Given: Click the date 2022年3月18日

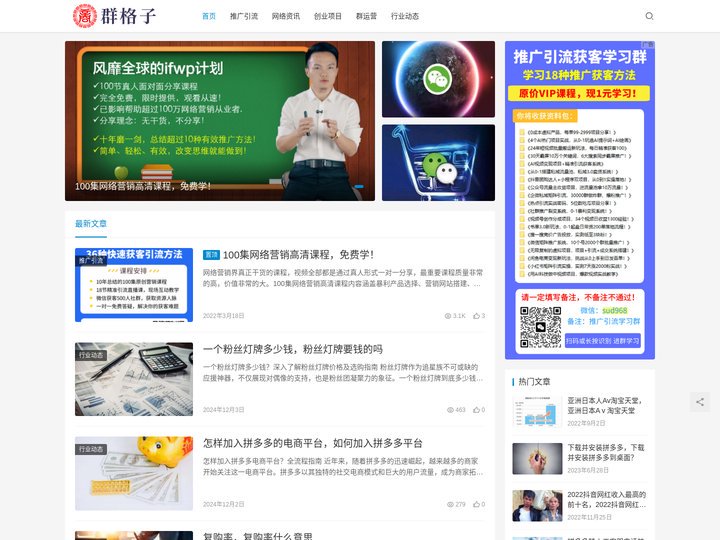Looking at the screenshot, I should tap(224, 316).
